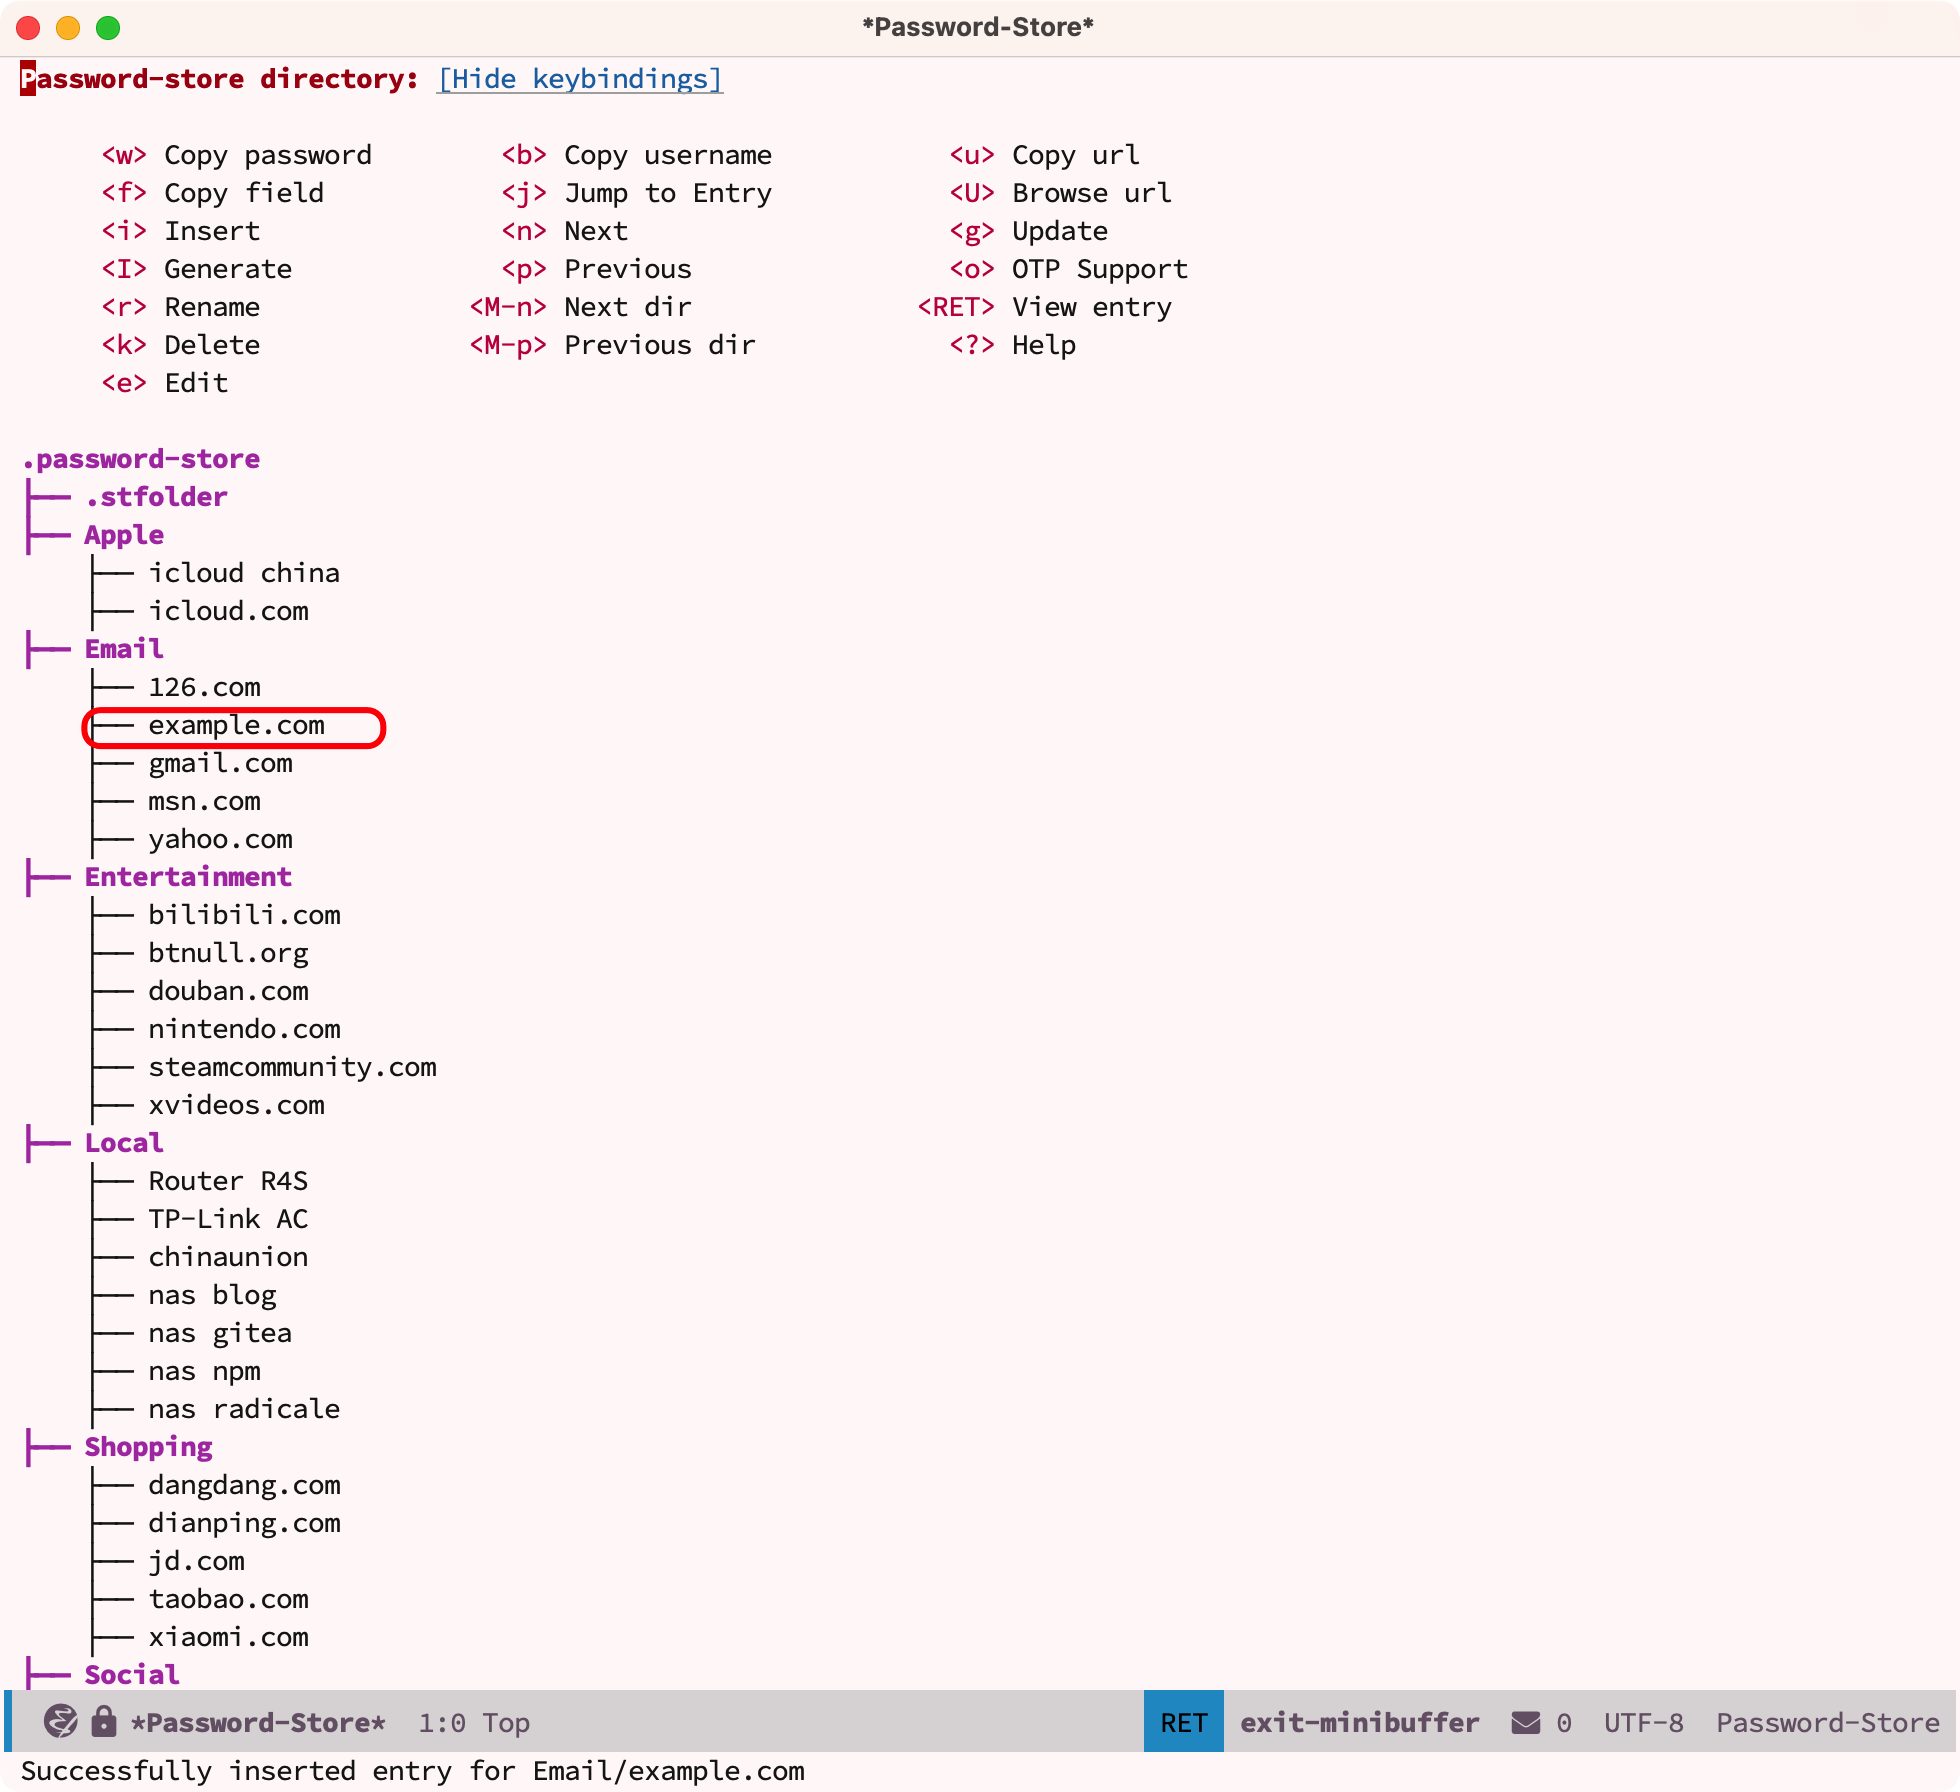Click the Hide keybindings link
The width and height of the screenshot is (1960, 1792).
(x=580, y=79)
